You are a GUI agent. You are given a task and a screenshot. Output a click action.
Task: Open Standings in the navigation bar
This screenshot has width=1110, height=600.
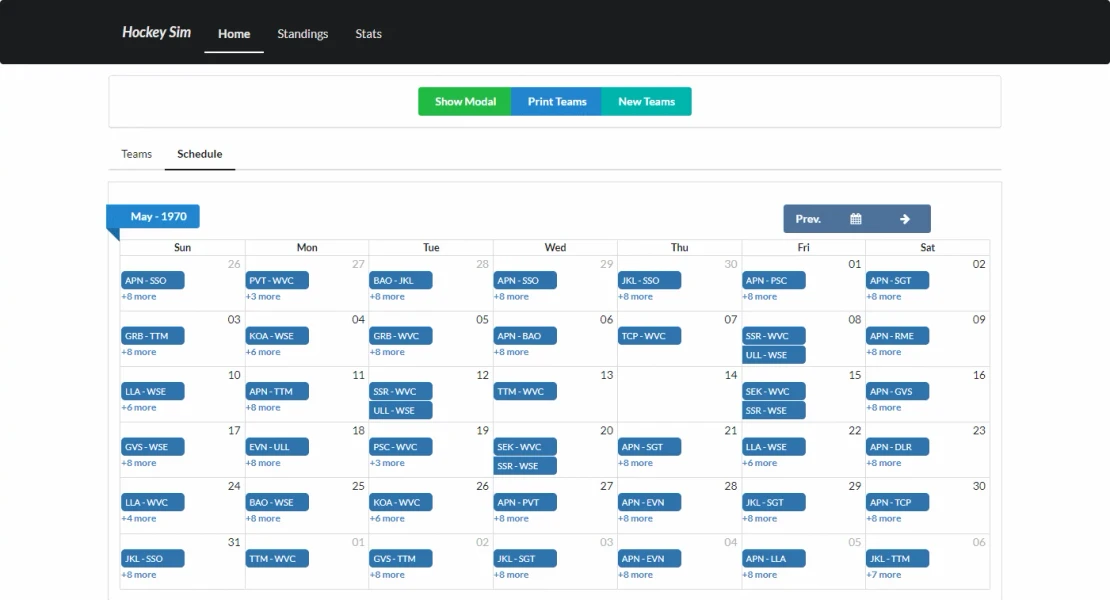(x=303, y=34)
